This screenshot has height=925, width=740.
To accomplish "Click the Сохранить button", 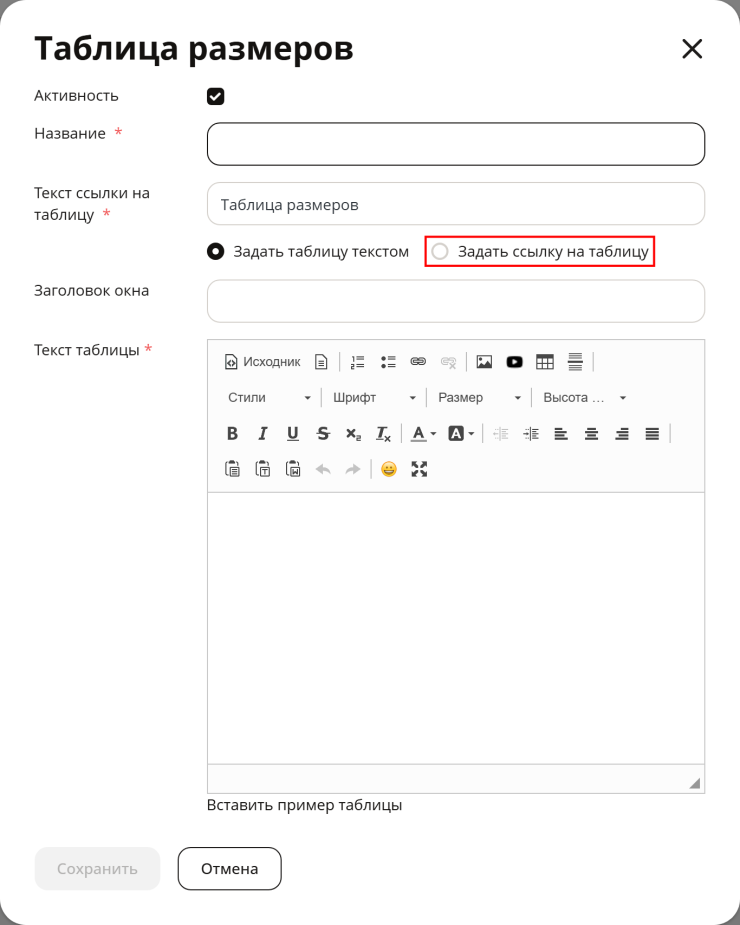I will 97,868.
